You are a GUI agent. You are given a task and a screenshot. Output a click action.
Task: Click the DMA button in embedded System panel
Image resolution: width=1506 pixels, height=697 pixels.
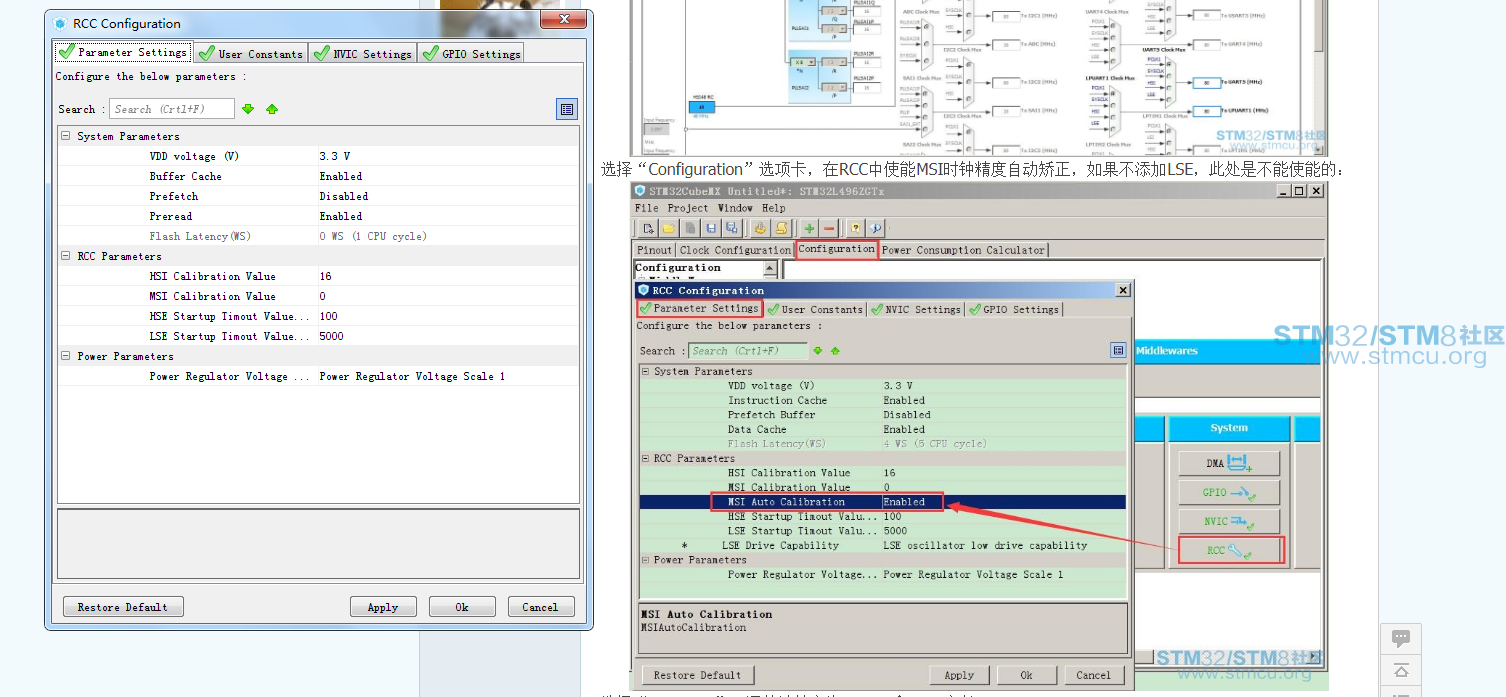[x=1229, y=463]
